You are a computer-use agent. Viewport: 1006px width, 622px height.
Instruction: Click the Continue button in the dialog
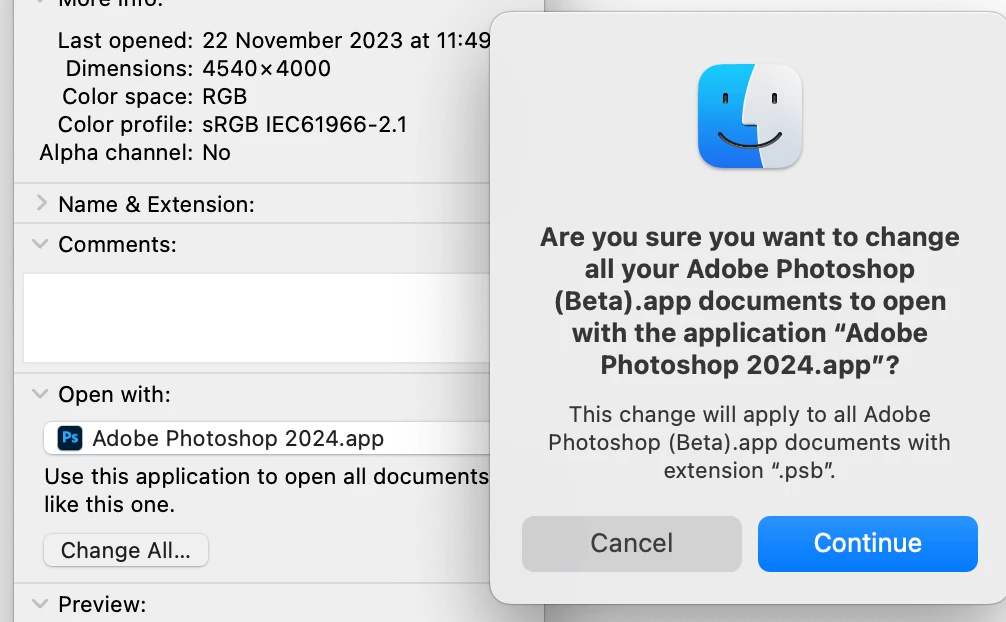click(867, 544)
